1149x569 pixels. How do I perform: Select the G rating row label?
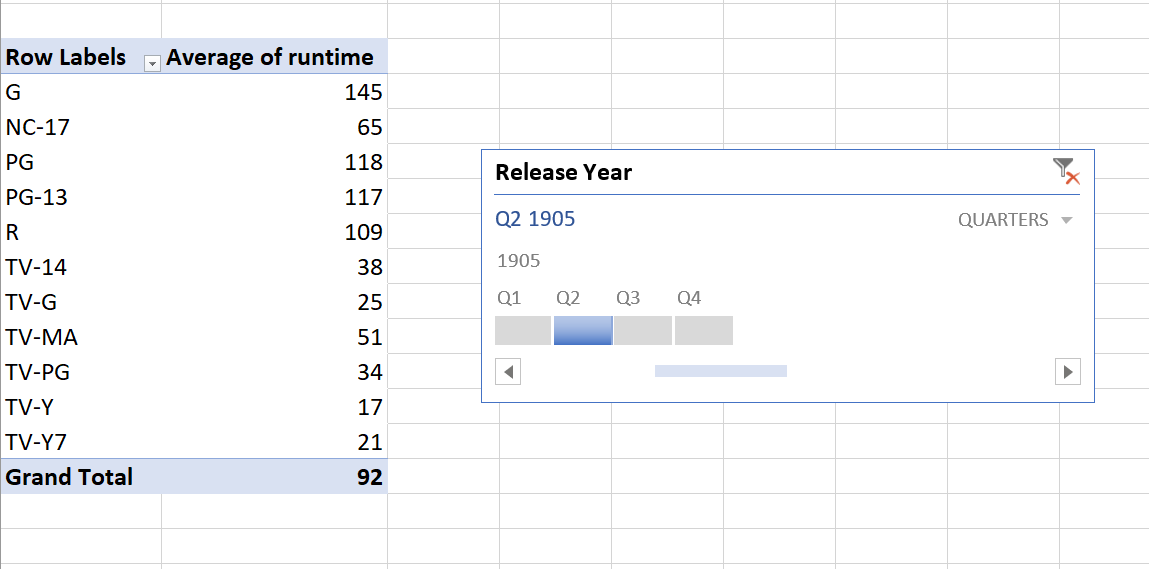point(81,92)
